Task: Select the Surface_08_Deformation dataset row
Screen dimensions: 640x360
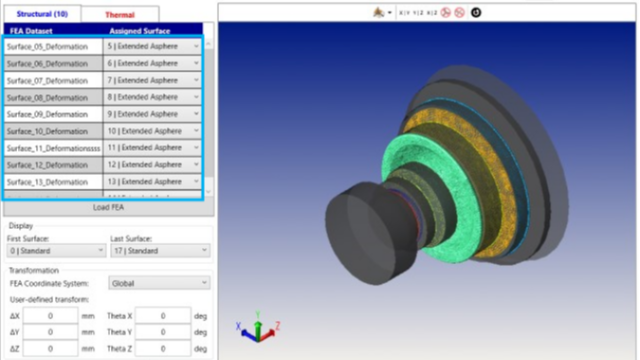Action: click(x=53, y=98)
